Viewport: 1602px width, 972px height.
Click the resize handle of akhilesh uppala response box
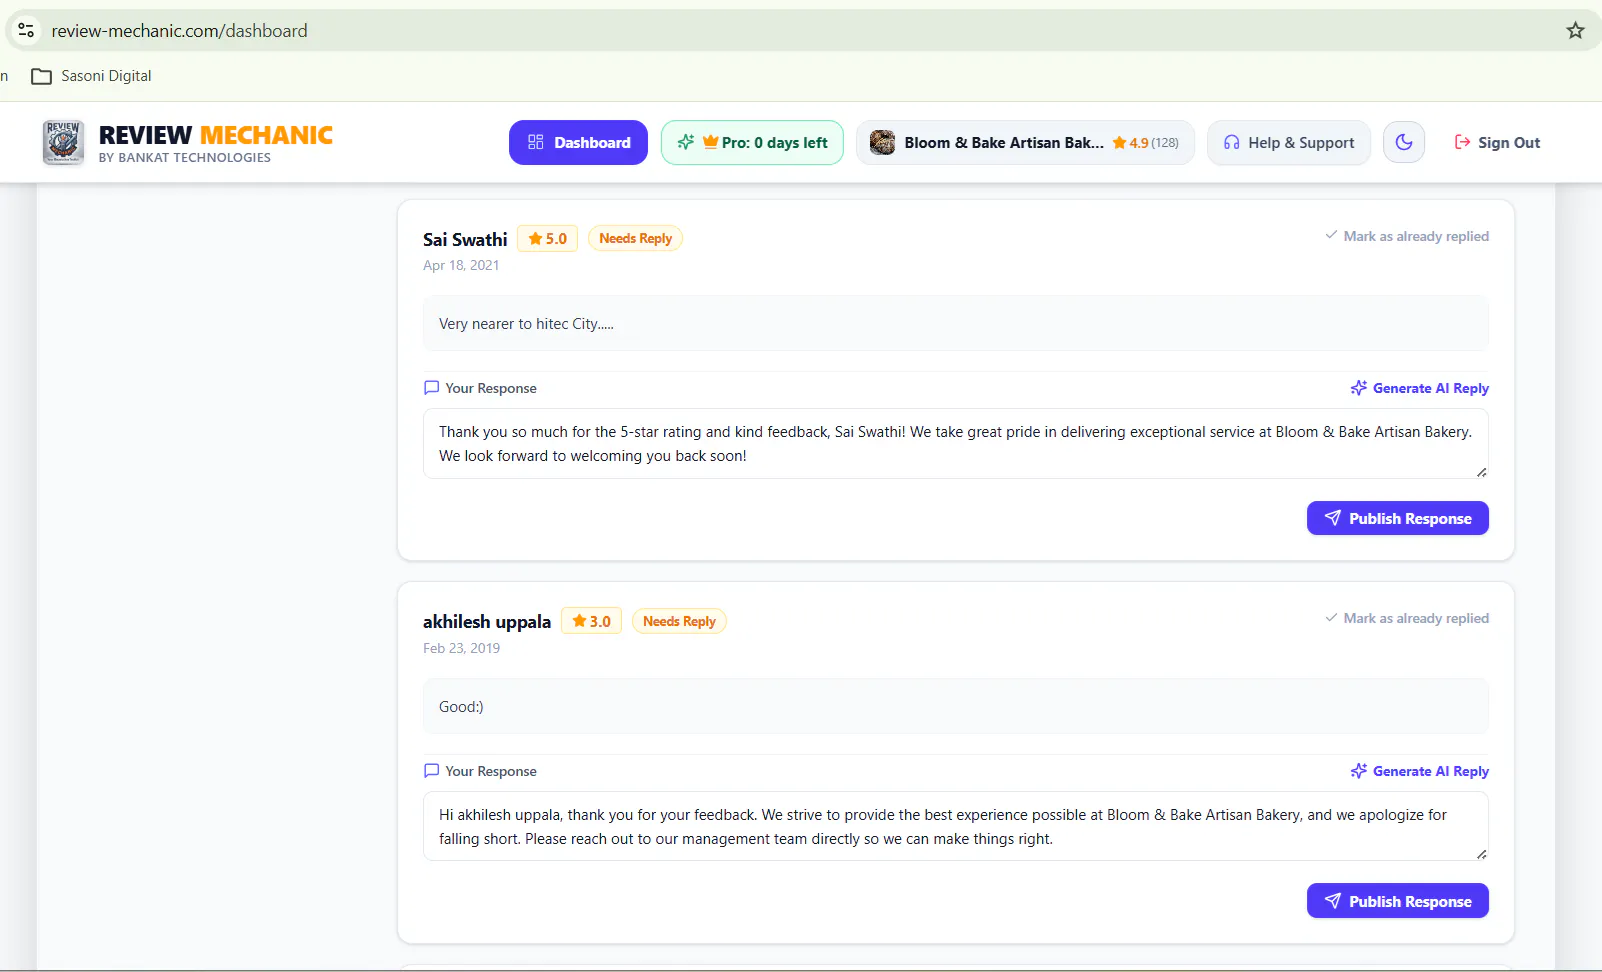click(1481, 854)
